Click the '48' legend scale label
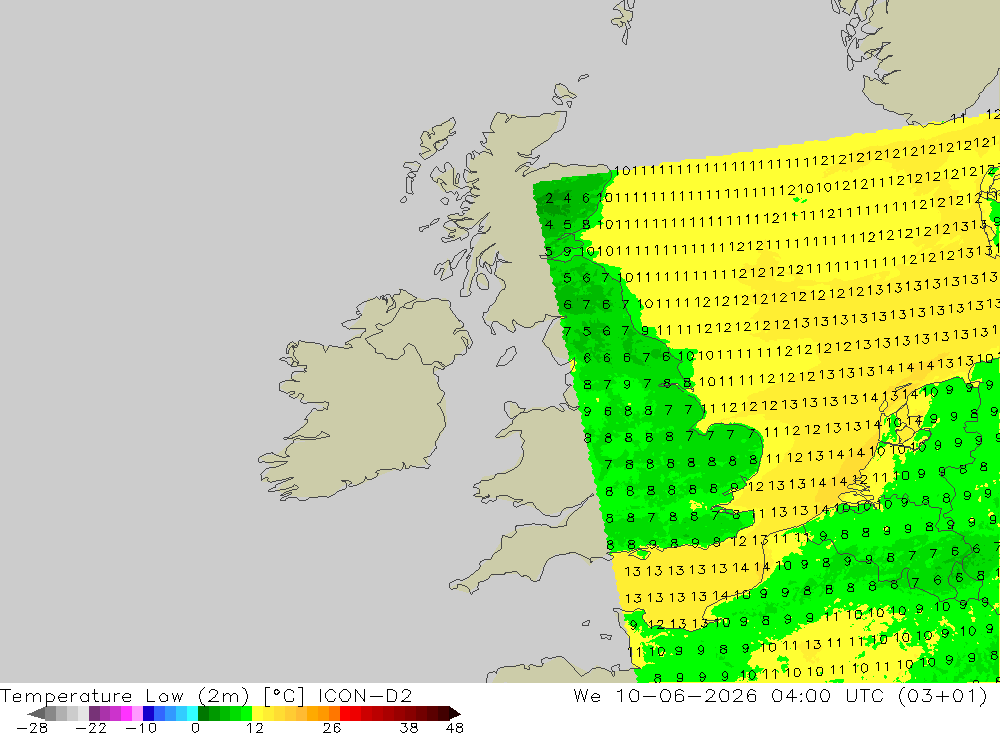Screen dimensions: 1000x733 455,728
